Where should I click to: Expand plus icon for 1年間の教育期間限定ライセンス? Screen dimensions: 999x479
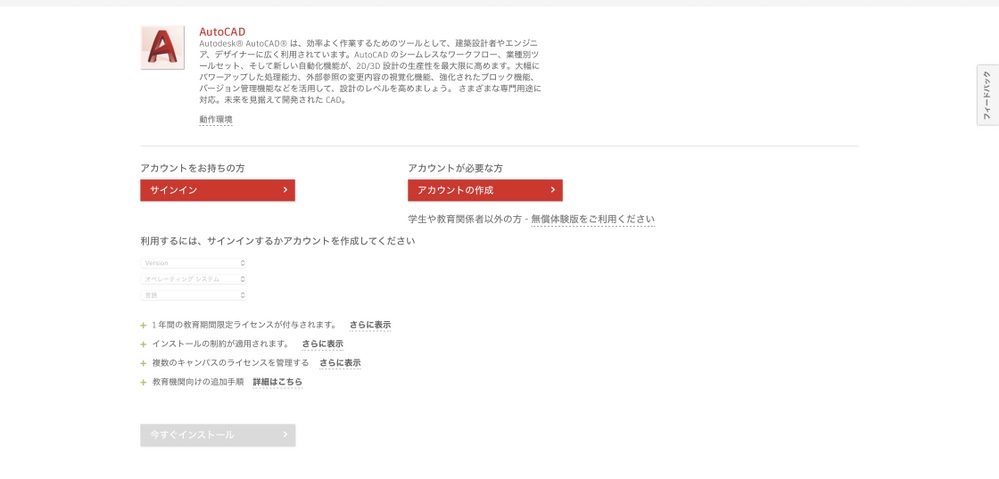(143, 325)
